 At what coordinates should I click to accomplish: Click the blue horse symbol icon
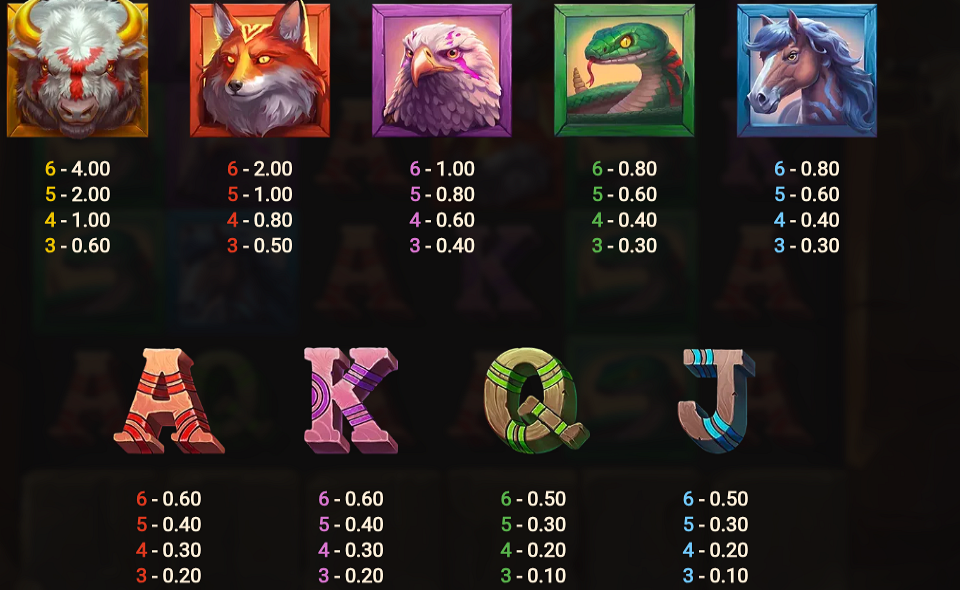[x=807, y=70]
